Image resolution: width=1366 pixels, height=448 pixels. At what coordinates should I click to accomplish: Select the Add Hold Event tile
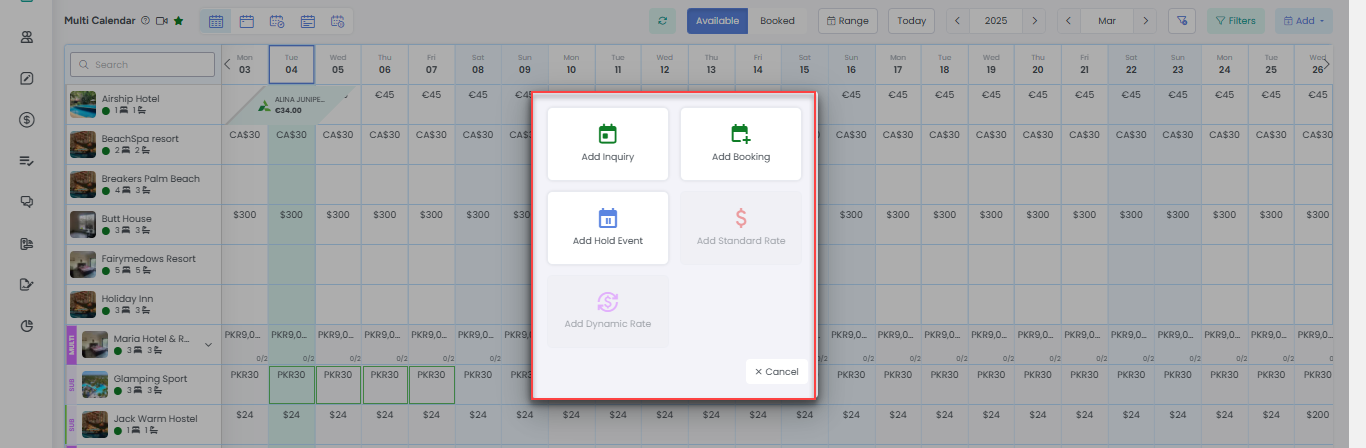tap(608, 228)
